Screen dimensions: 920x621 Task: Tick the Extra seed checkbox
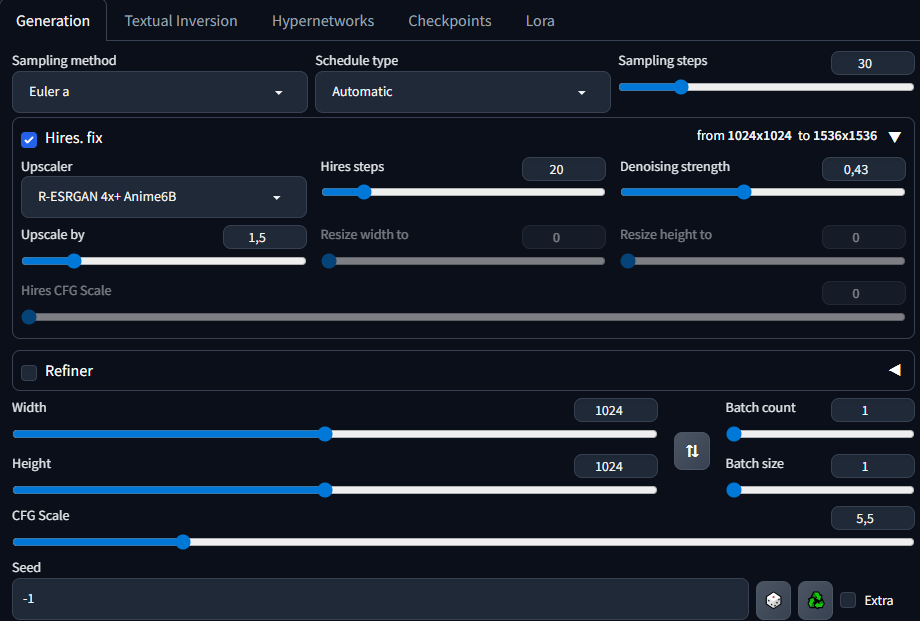coord(848,600)
